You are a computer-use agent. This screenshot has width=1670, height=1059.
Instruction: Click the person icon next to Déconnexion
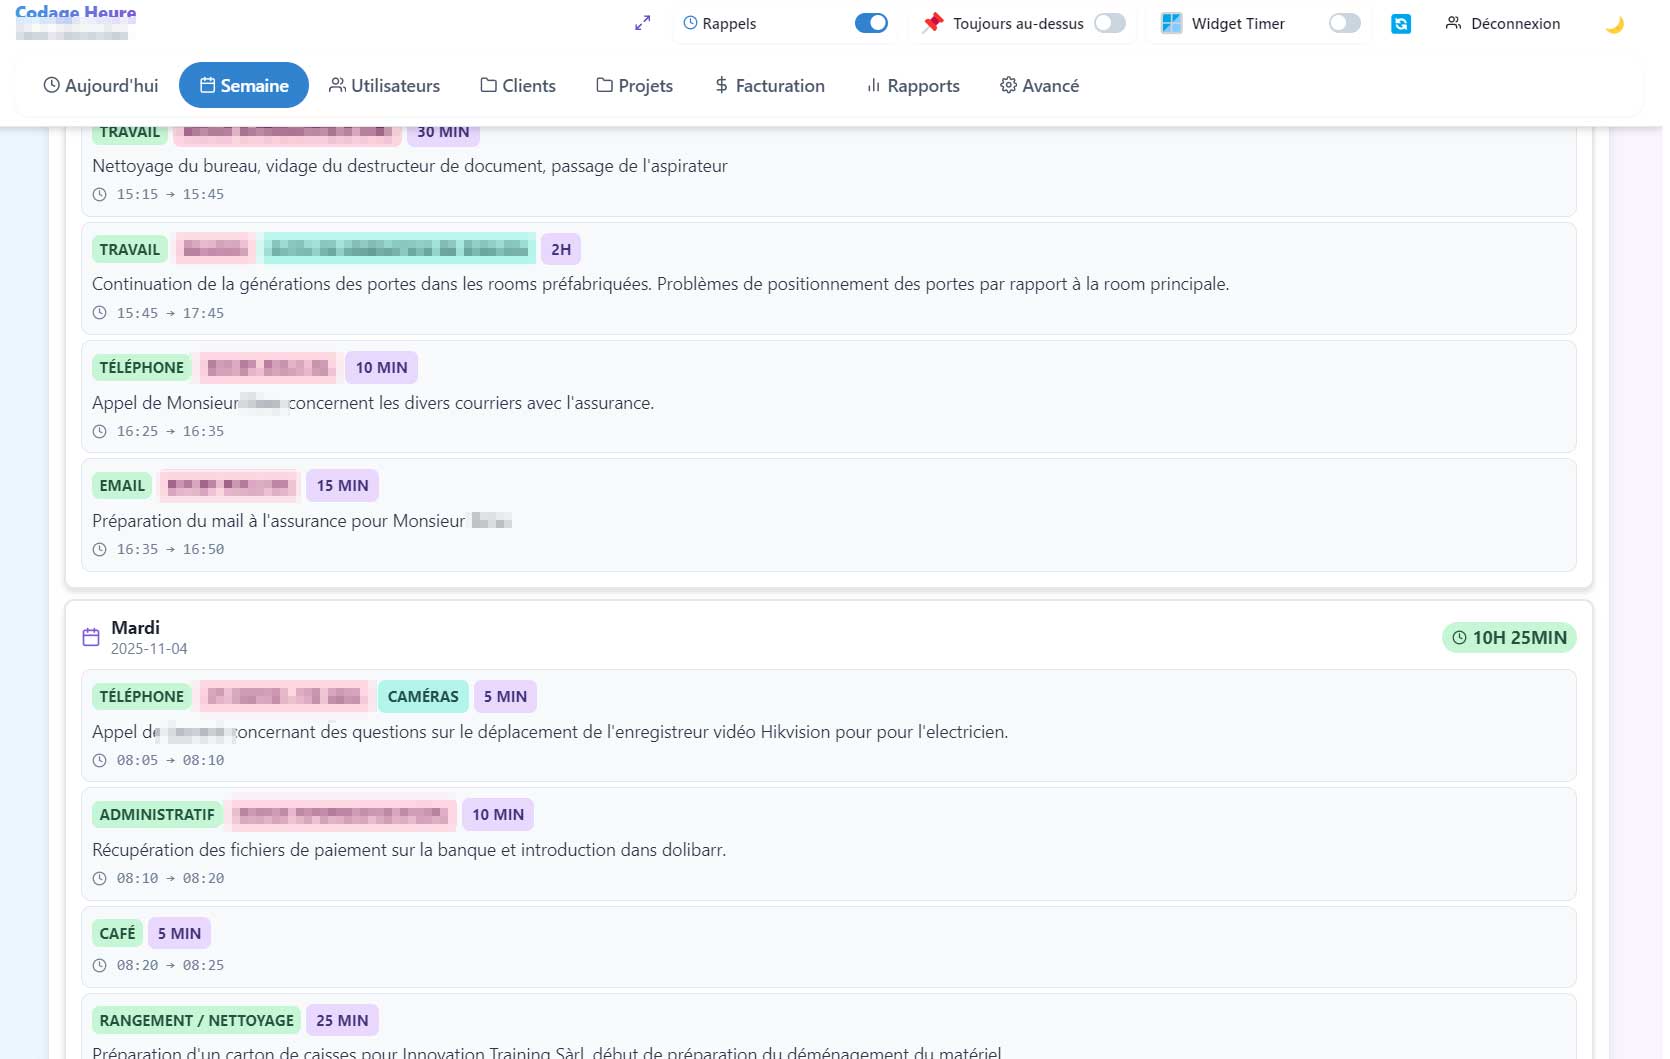click(1452, 23)
